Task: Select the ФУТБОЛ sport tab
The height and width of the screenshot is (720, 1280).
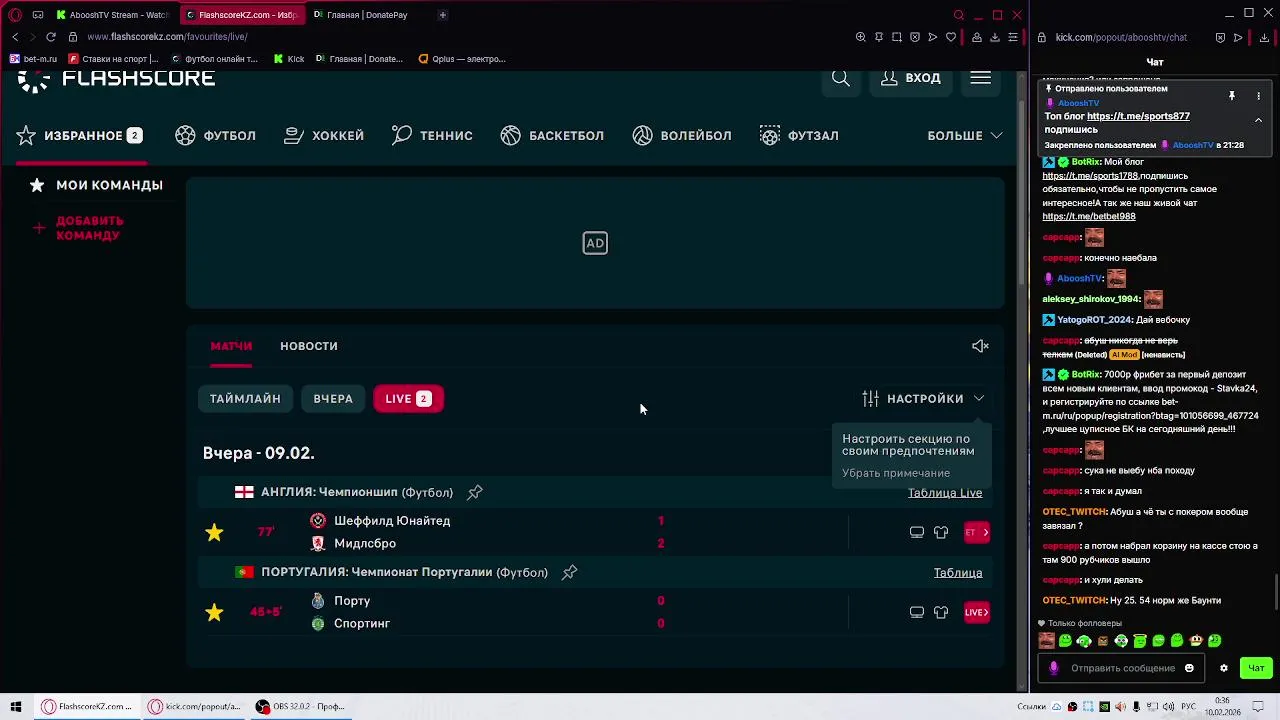Action: 215,135
